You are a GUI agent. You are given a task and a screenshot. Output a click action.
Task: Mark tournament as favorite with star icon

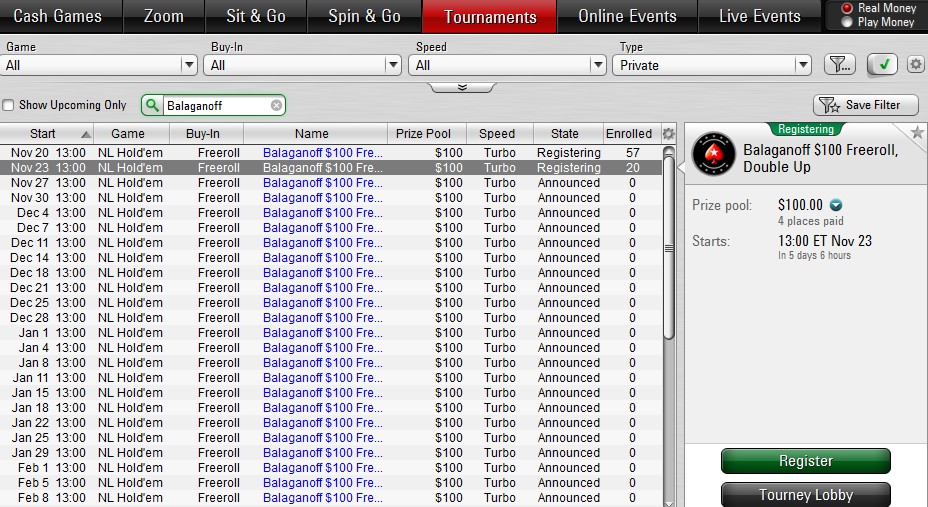point(916,133)
